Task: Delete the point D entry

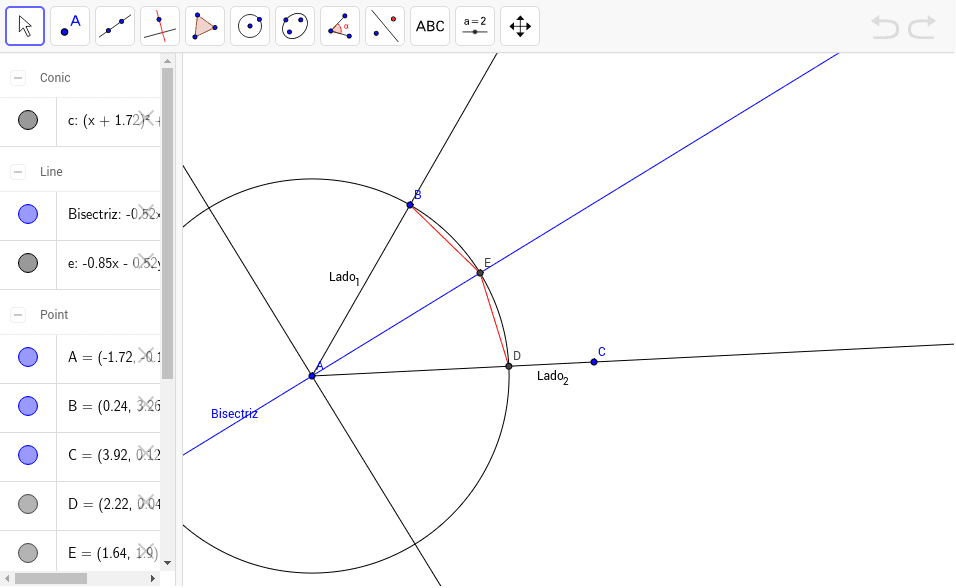Action: [x=146, y=501]
